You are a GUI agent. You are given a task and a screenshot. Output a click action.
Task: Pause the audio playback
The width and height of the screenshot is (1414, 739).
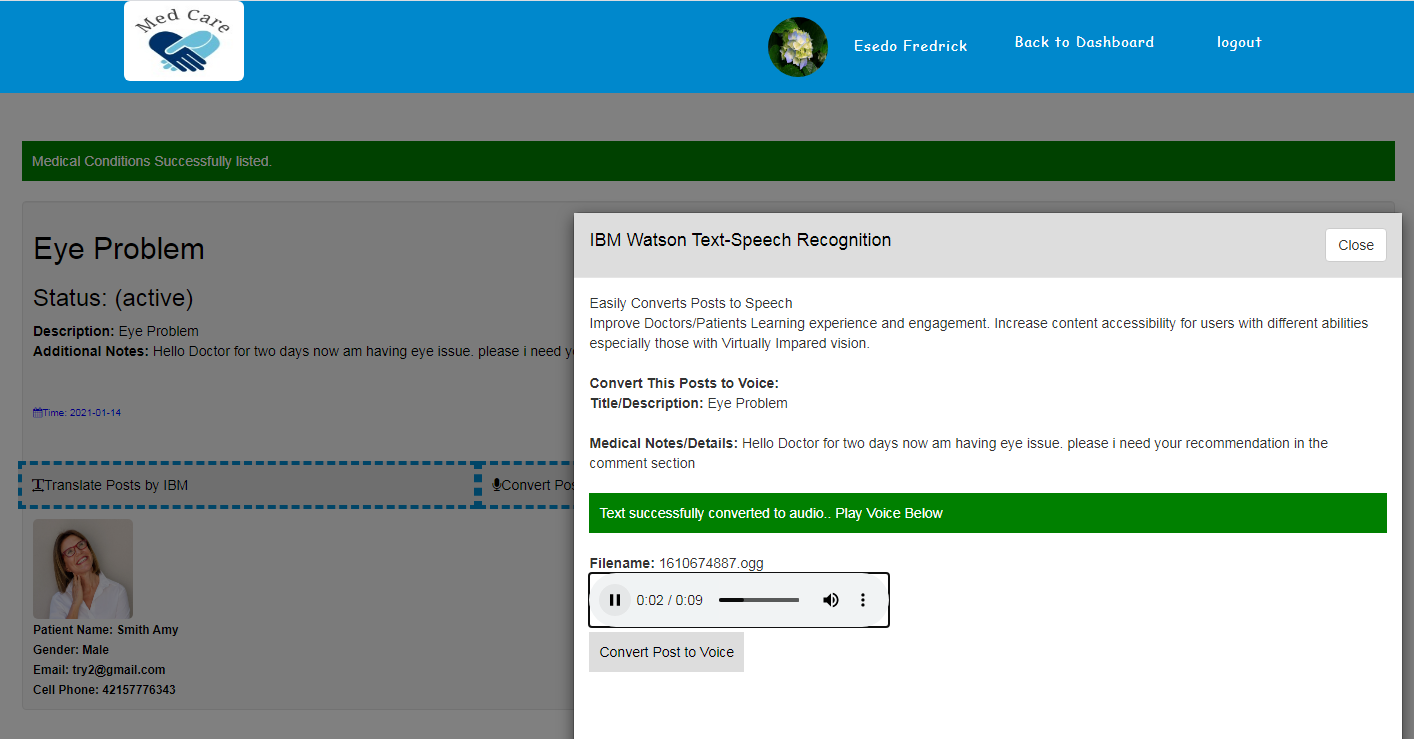tap(615, 600)
